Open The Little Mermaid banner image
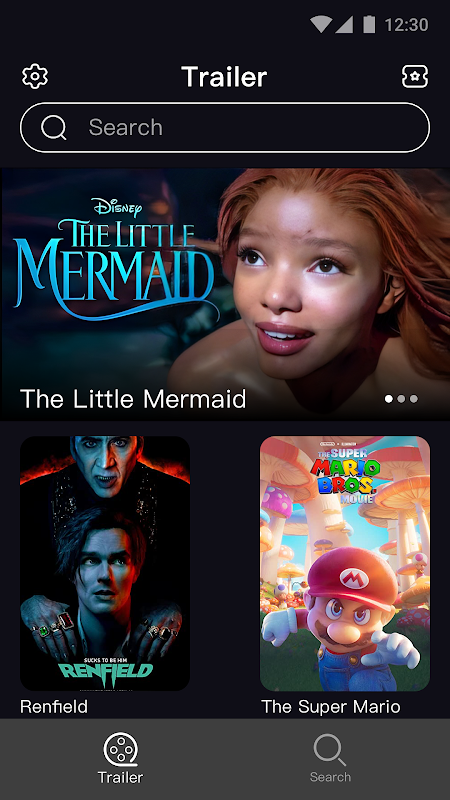Viewport: 450px width, 800px height. (x=225, y=294)
